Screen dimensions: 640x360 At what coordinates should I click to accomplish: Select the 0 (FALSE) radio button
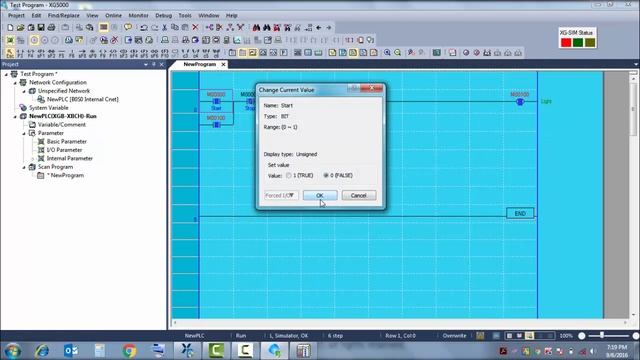(326, 176)
